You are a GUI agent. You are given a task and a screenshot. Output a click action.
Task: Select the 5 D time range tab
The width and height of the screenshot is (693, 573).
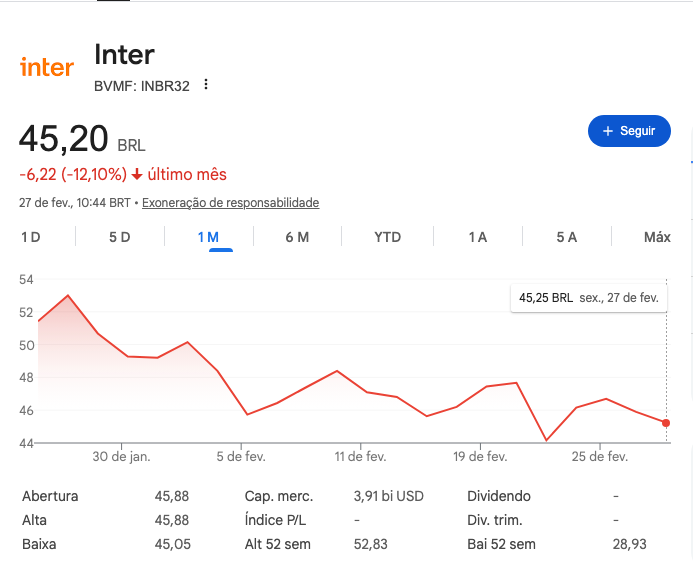point(120,237)
